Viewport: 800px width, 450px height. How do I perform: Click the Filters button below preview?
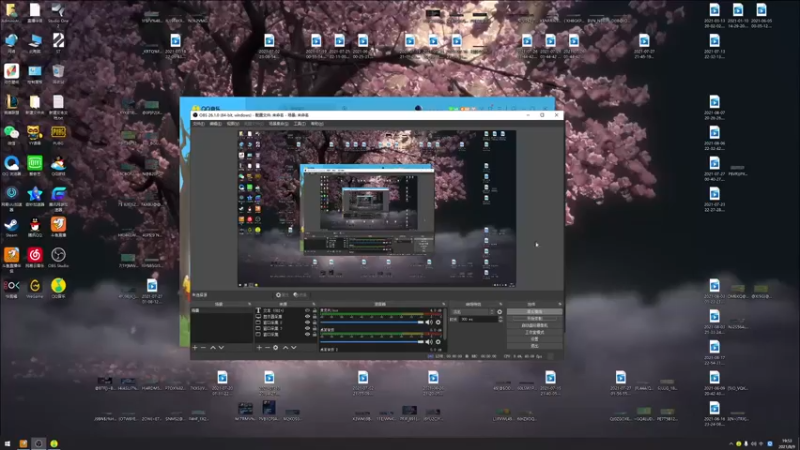click(x=301, y=295)
